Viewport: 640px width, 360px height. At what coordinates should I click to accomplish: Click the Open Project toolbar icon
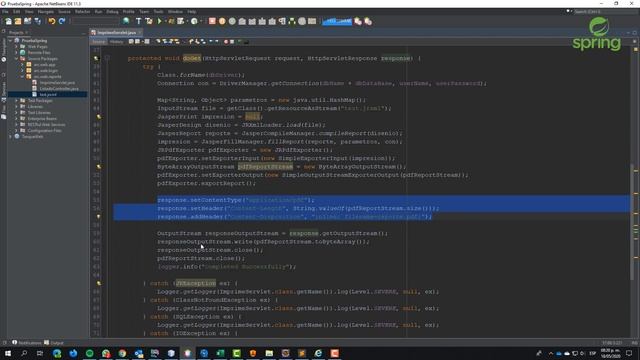coord(28,21)
